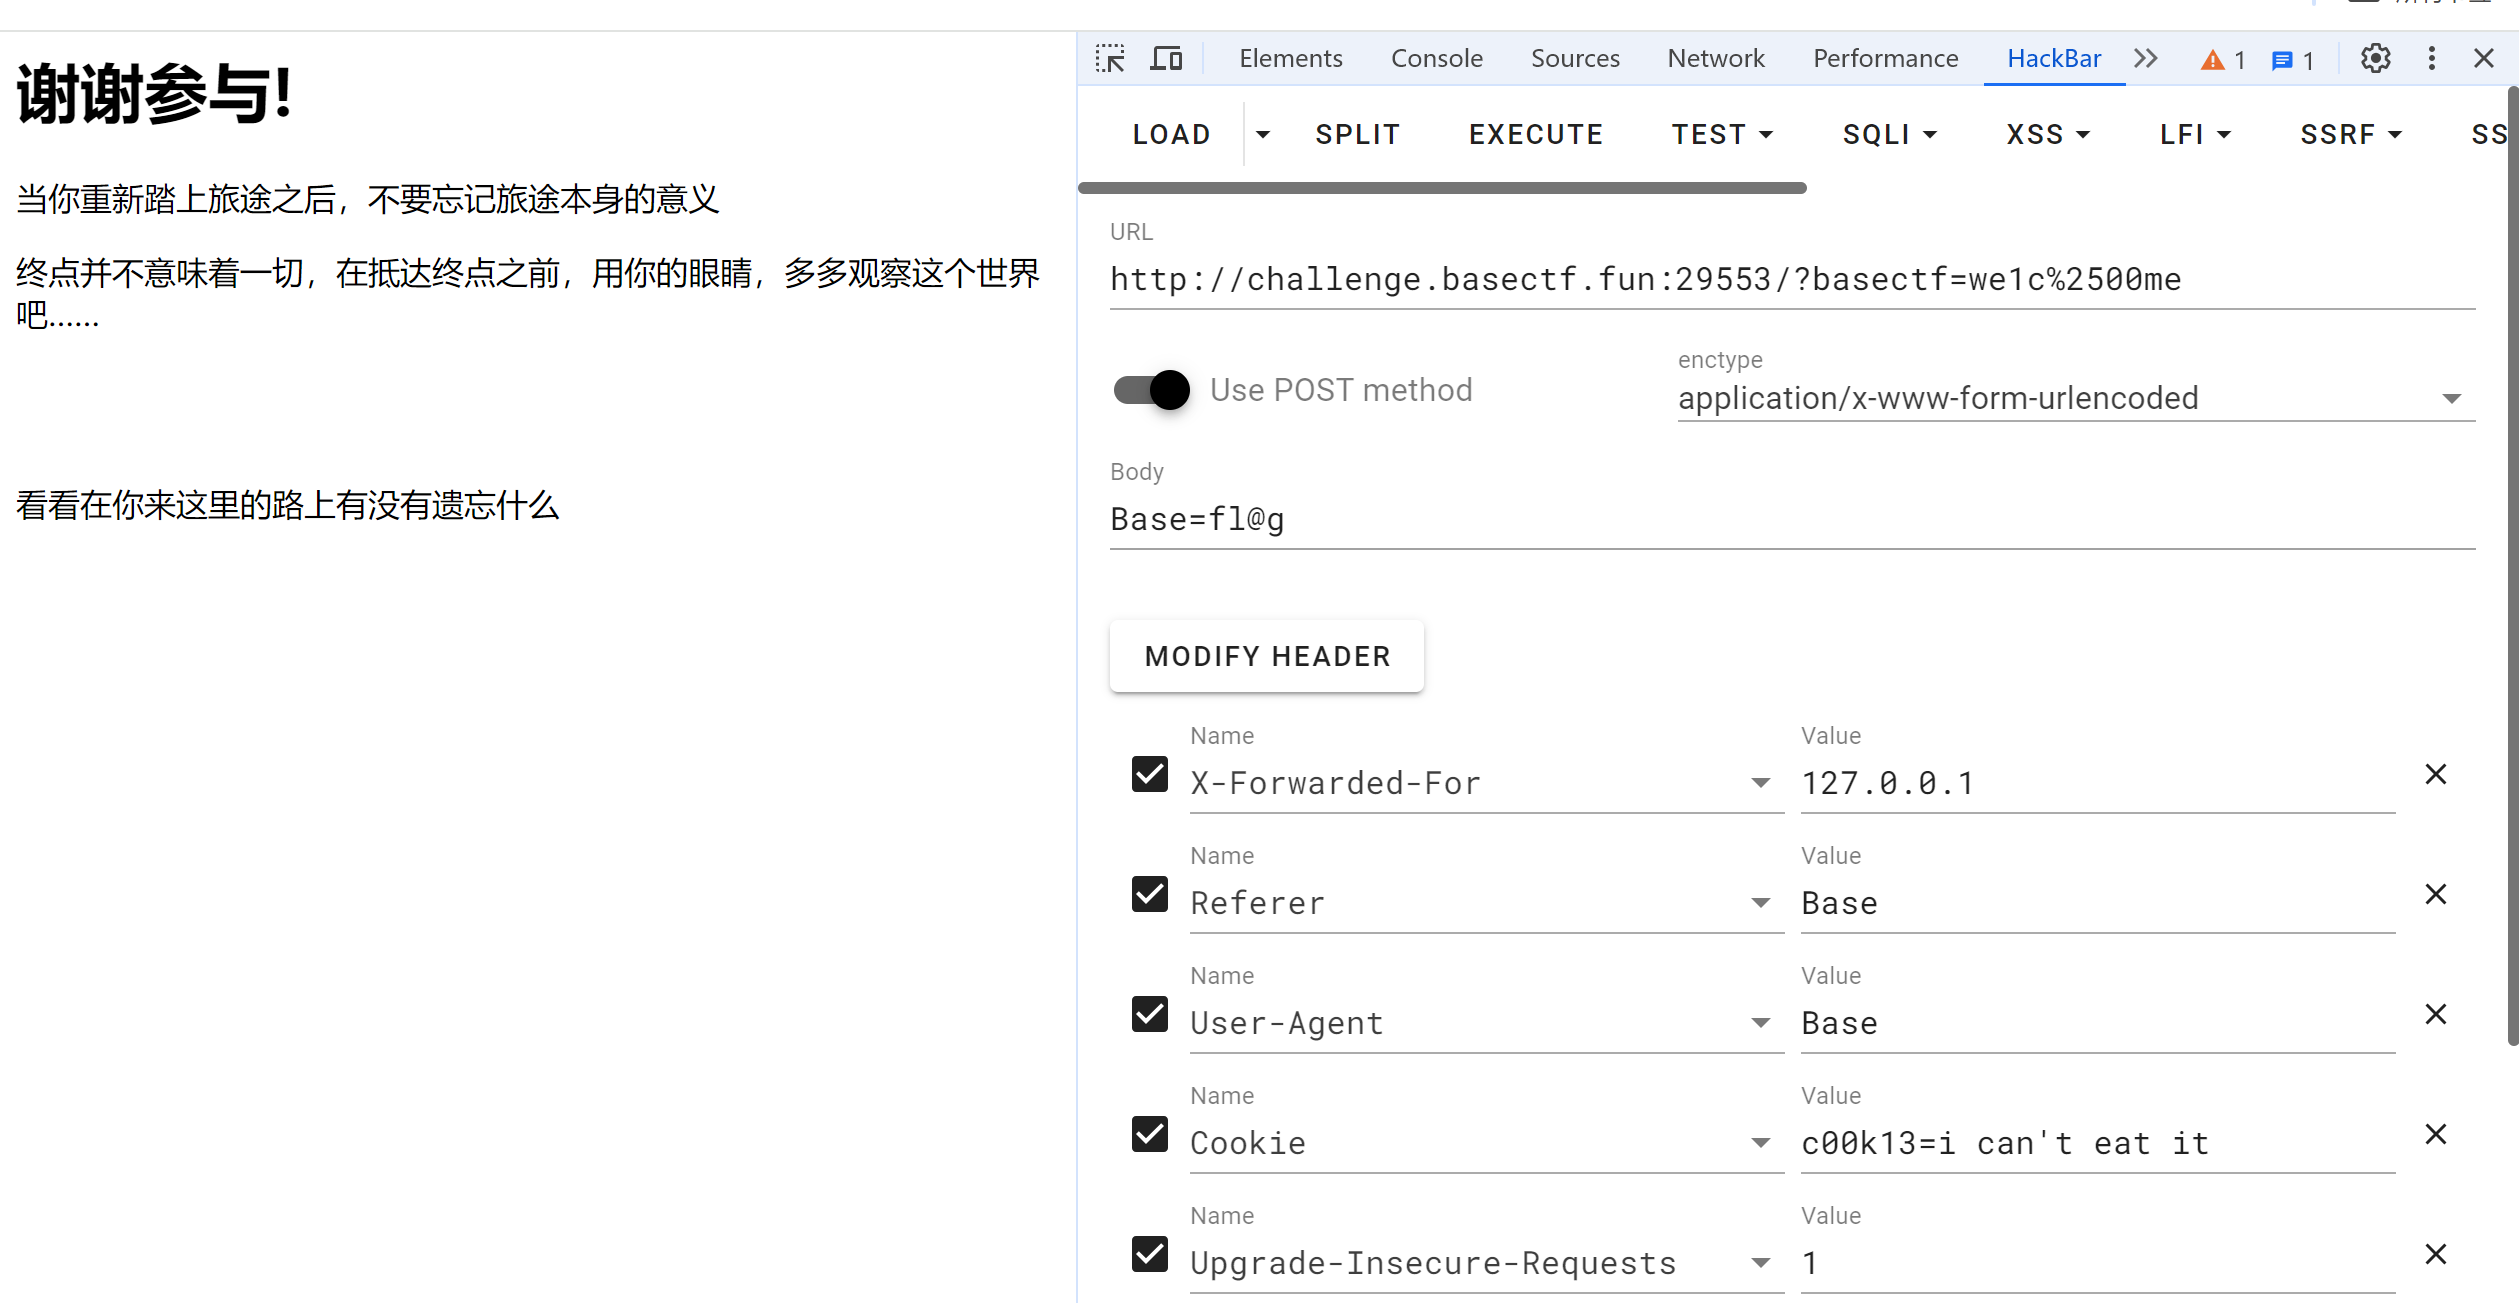Toggle the device toolbar icon
This screenshot has height=1303, width=2519.
pyautogui.click(x=1166, y=59)
